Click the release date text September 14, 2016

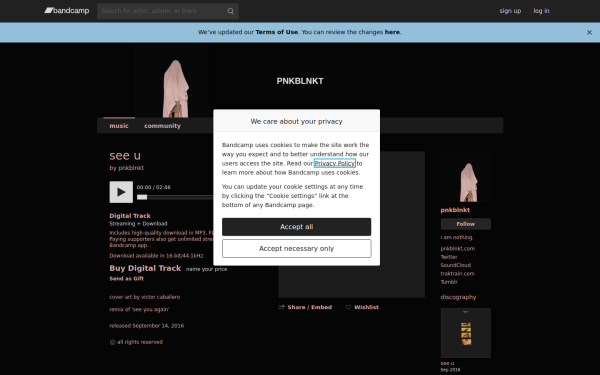click(158, 326)
